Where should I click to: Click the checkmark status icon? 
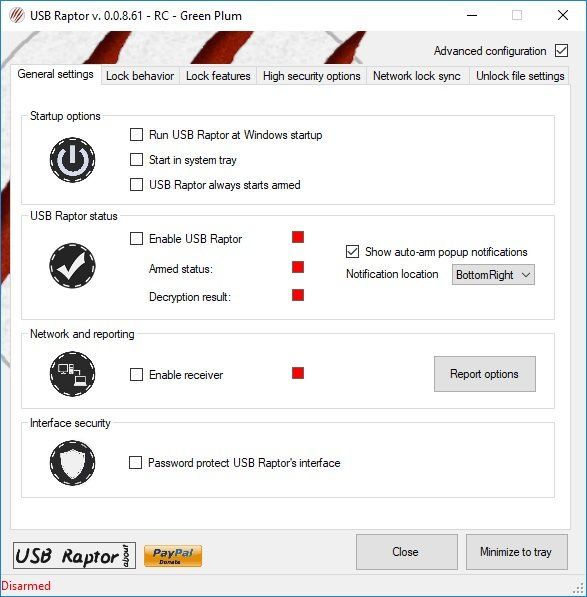[72, 266]
